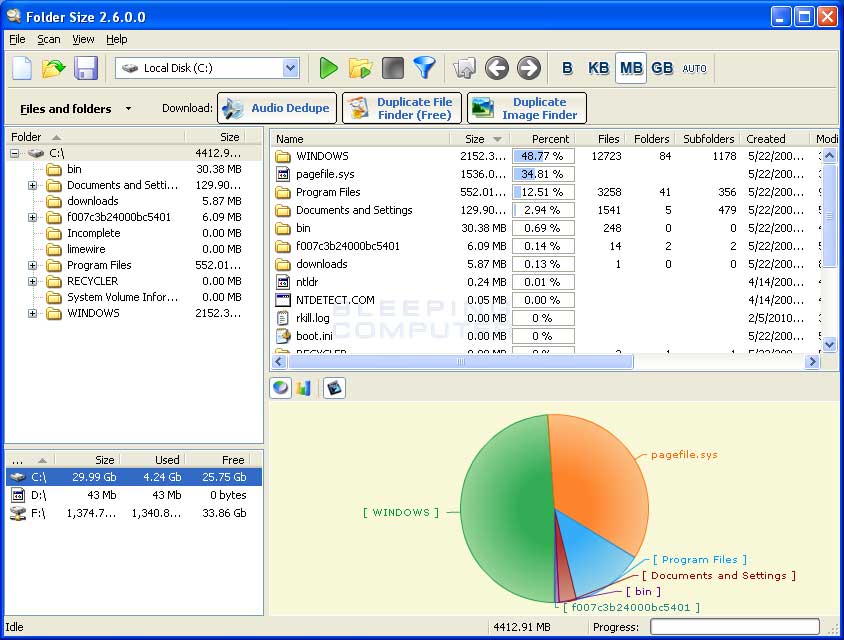The height and width of the screenshot is (640, 844).
Task: Switch size units to GB
Action: click(662, 68)
